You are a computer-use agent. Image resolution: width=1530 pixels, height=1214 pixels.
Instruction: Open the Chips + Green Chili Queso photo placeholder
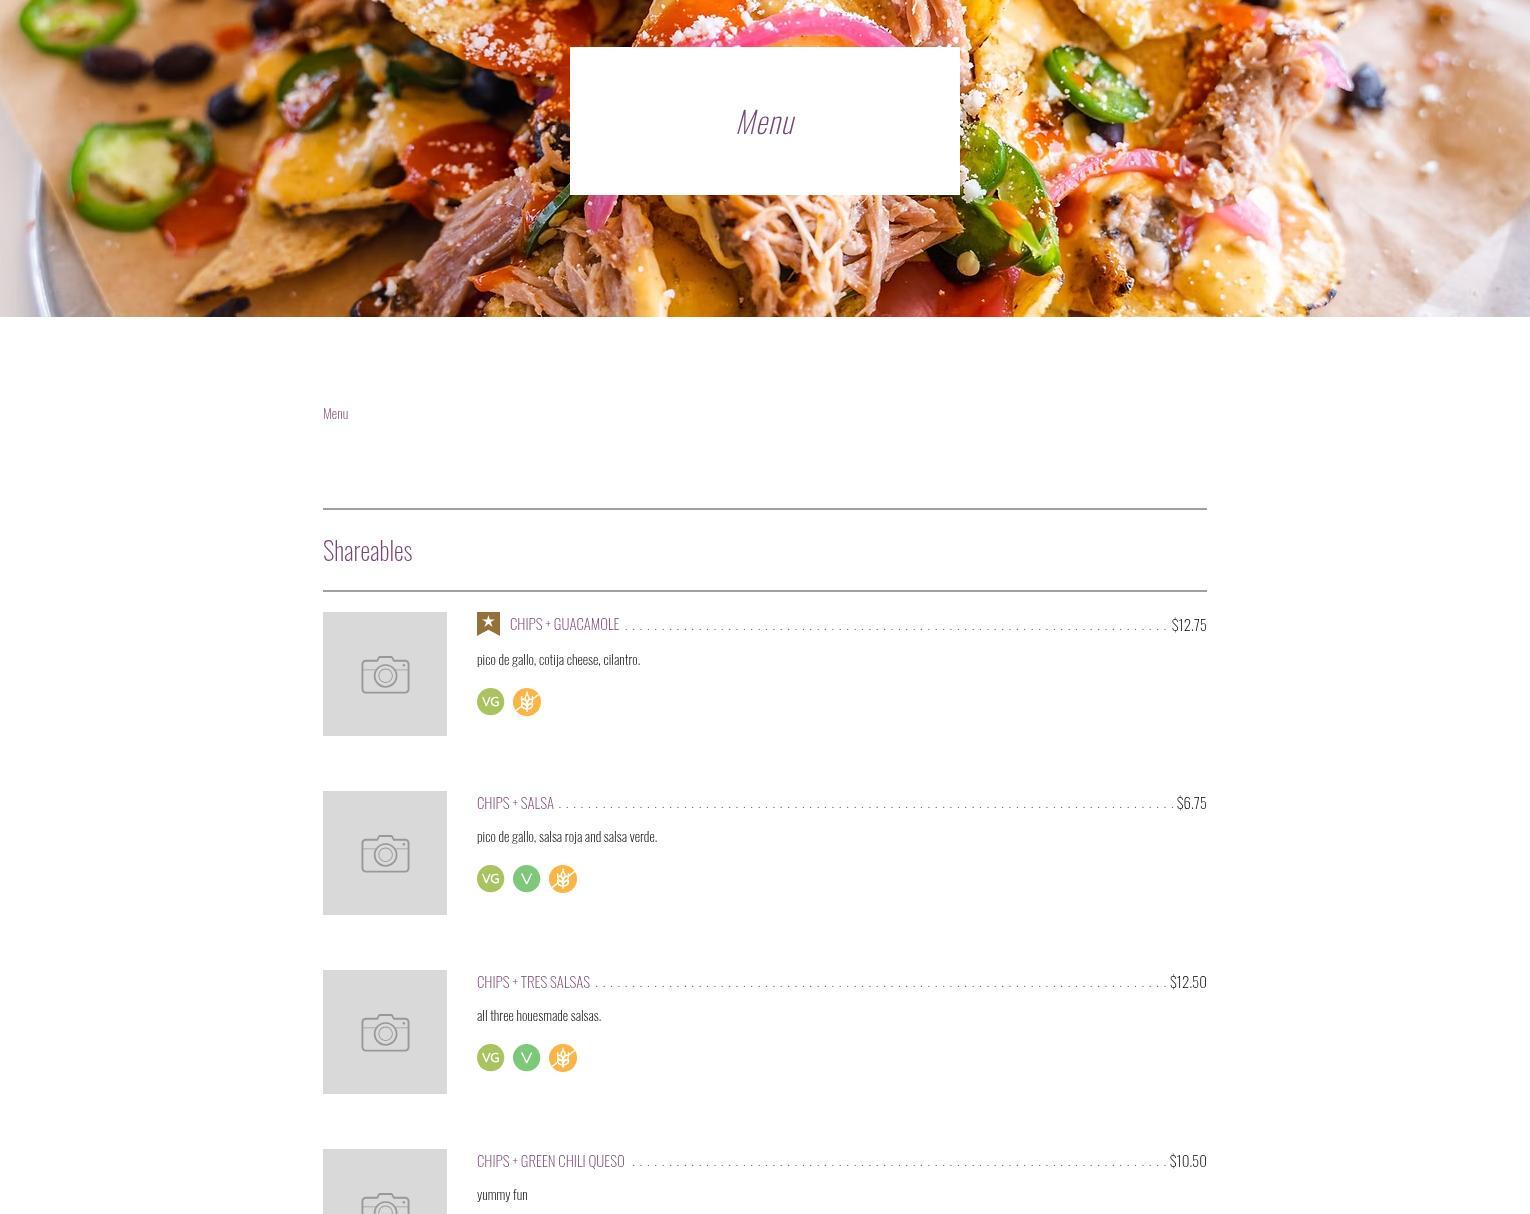385,1182
